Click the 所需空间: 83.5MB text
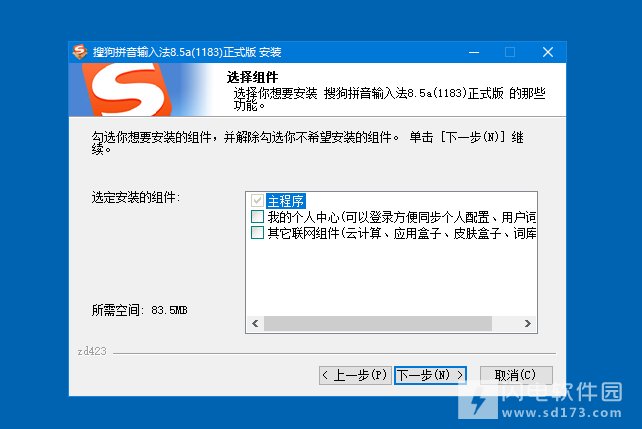Image resolution: width=642 pixels, height=429 pixels. 139,310
